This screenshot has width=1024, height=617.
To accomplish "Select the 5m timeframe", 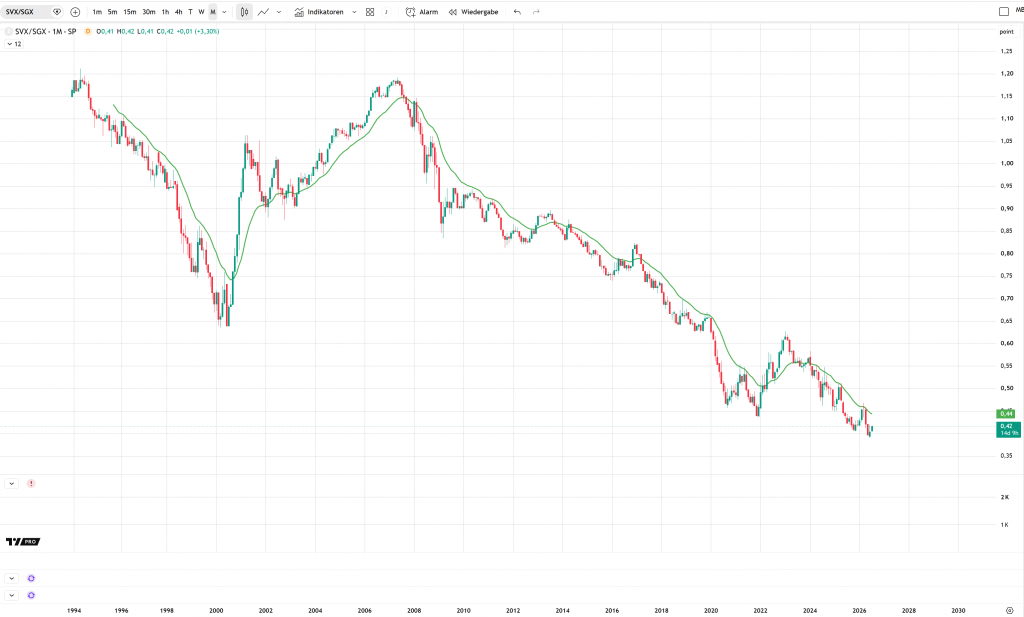I will pos(112,12).
